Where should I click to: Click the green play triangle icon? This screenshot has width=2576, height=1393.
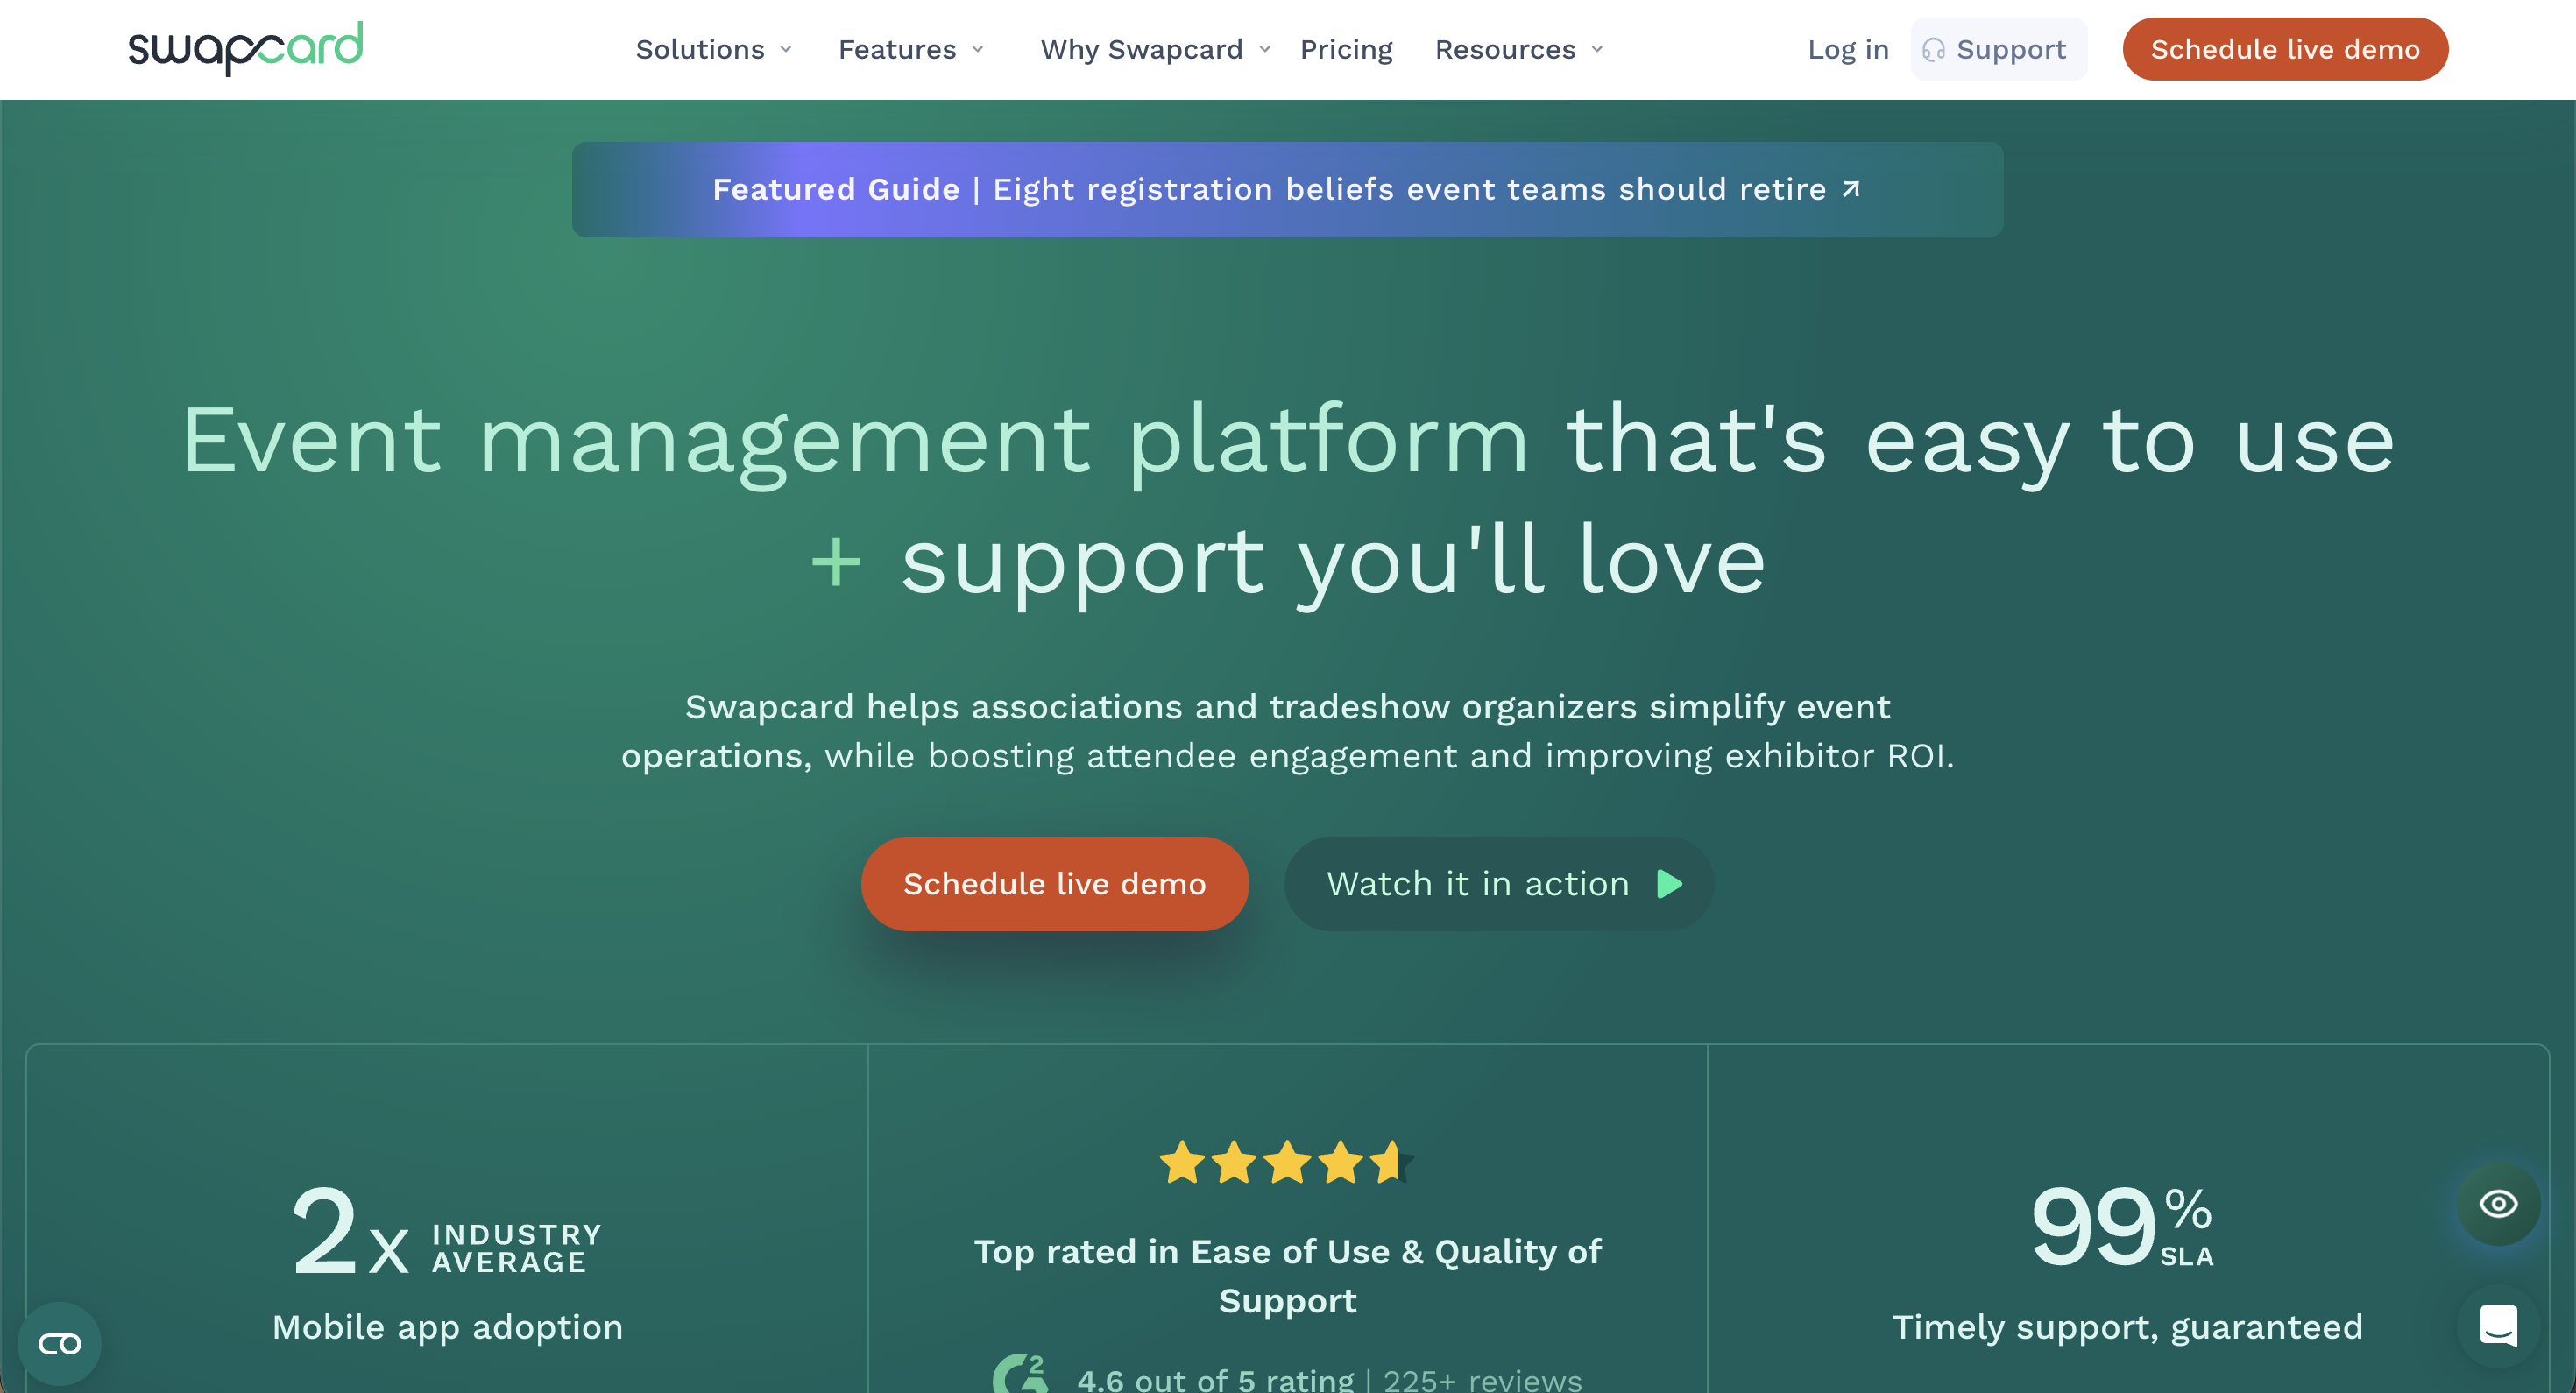[1669, 884]
